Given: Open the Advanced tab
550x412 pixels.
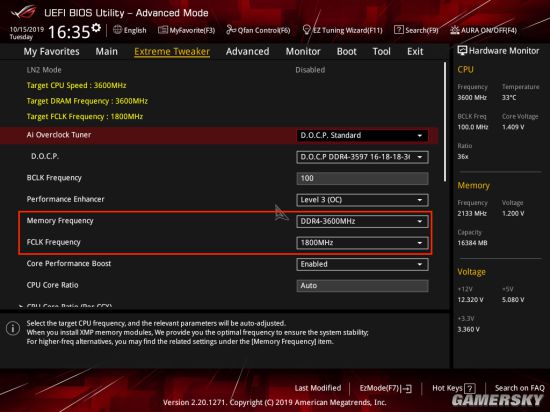Looking at the screenshot, I should pyautogui.click(x=248, y=52).
